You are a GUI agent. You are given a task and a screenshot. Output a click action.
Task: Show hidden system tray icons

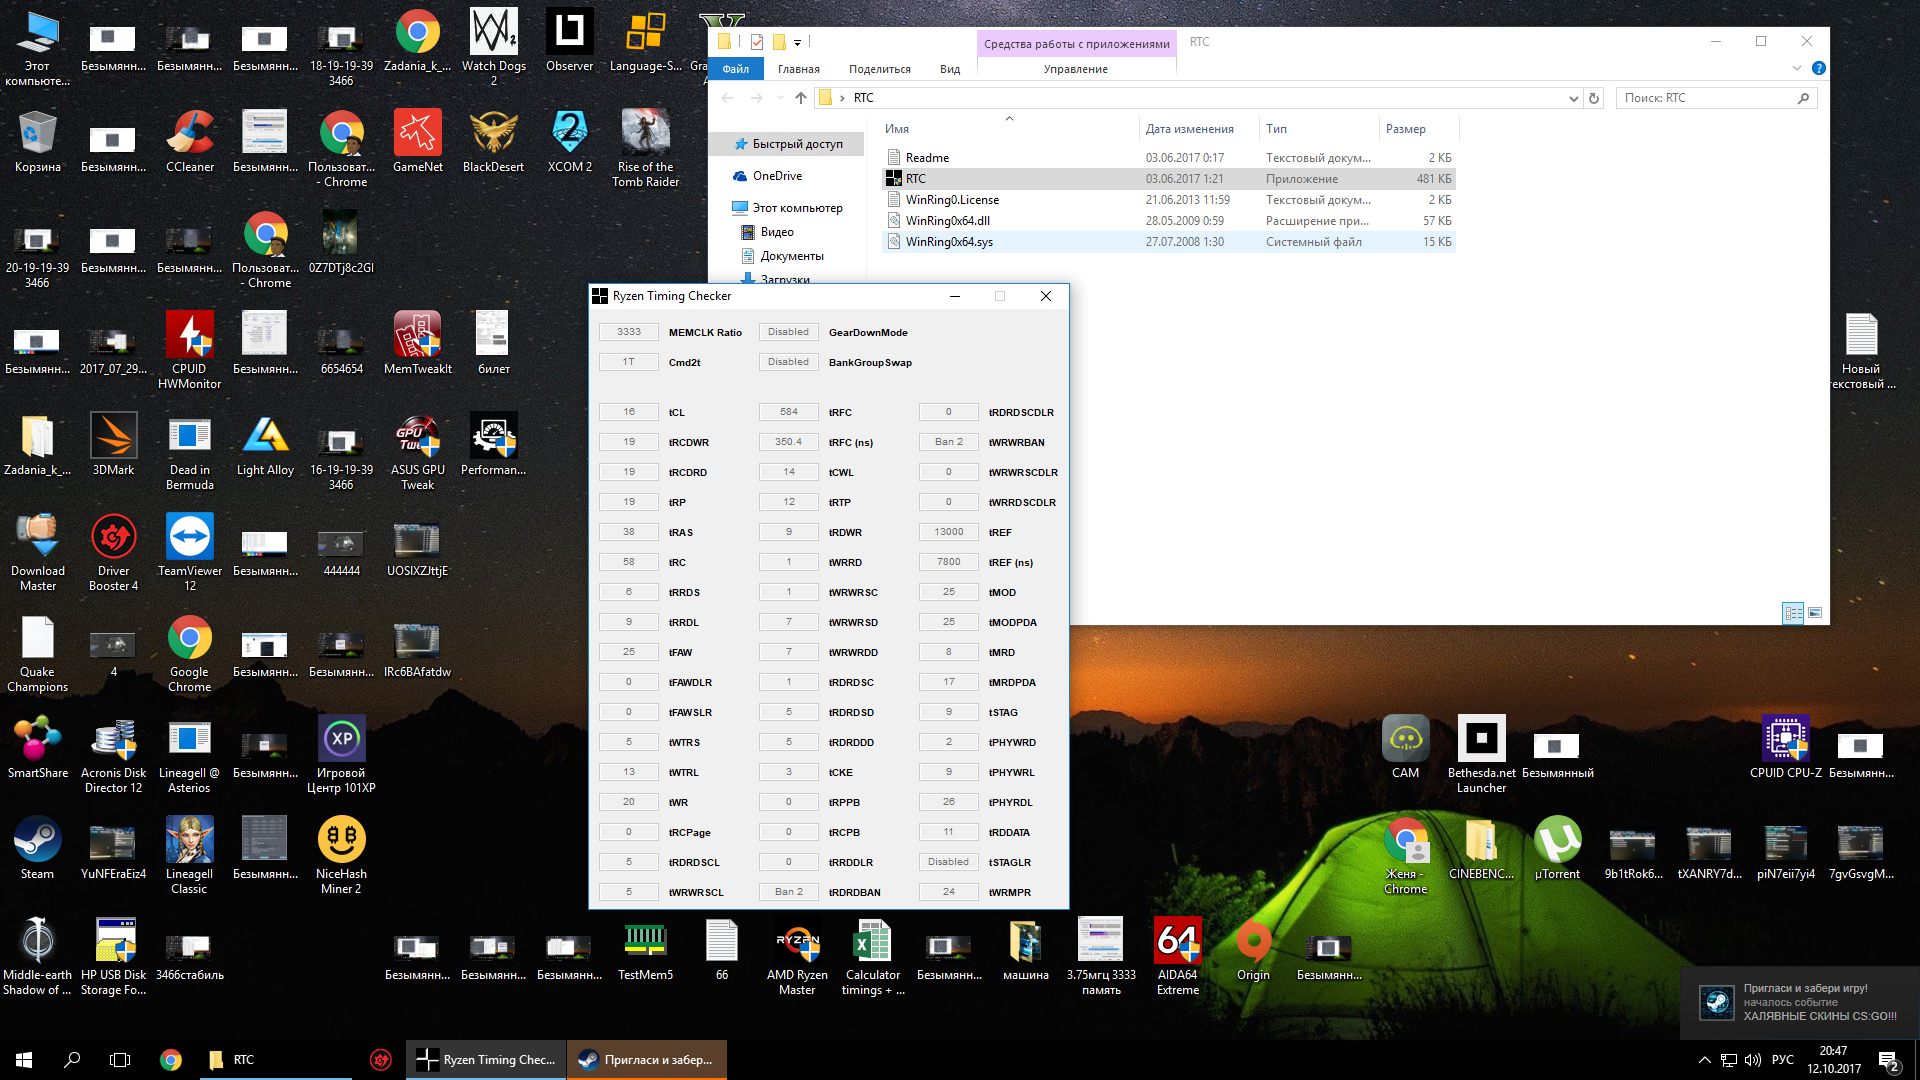pyautogui.click(x=1704, y=1060)
